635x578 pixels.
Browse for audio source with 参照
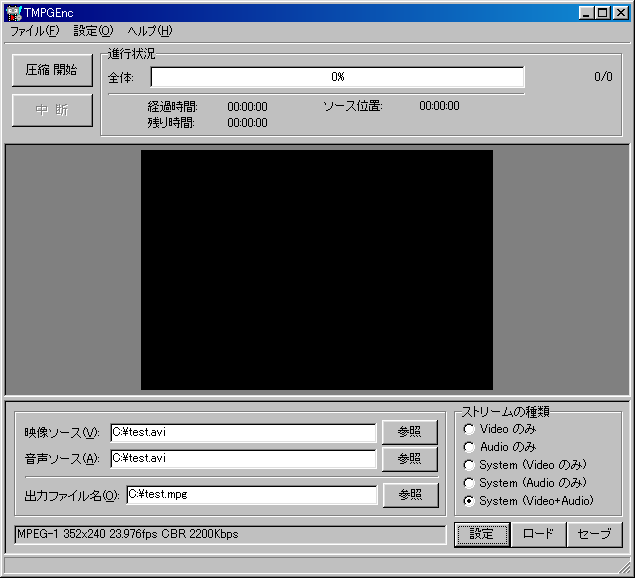pyautogui.click(x=409, y=459)
